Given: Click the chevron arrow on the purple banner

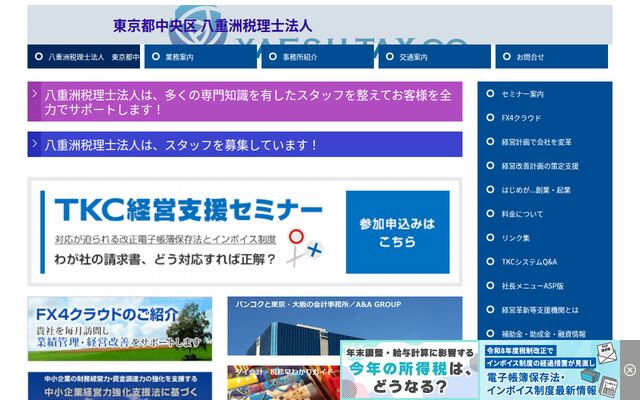Looking at the screenshot, I should pos(35,94).
